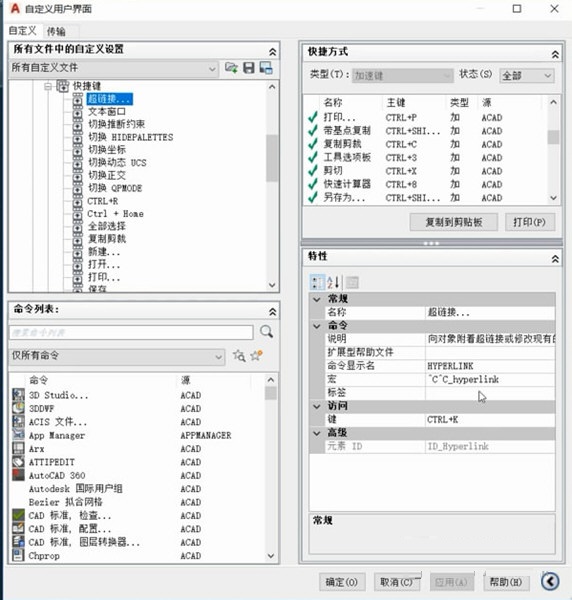Click the 确定(O) button
The width and height of the screenshot is (572, 600).
[342, 582]
